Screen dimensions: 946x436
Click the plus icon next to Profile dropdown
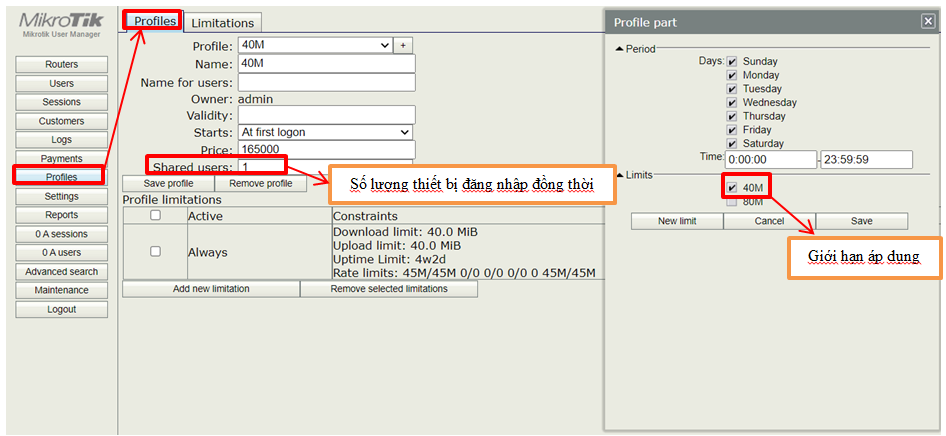click(x=404, y=45)
